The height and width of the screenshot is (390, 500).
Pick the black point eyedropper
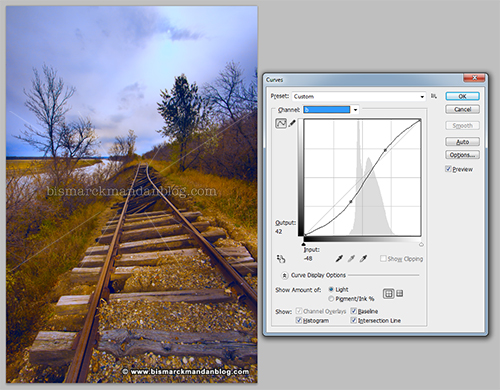339,259
